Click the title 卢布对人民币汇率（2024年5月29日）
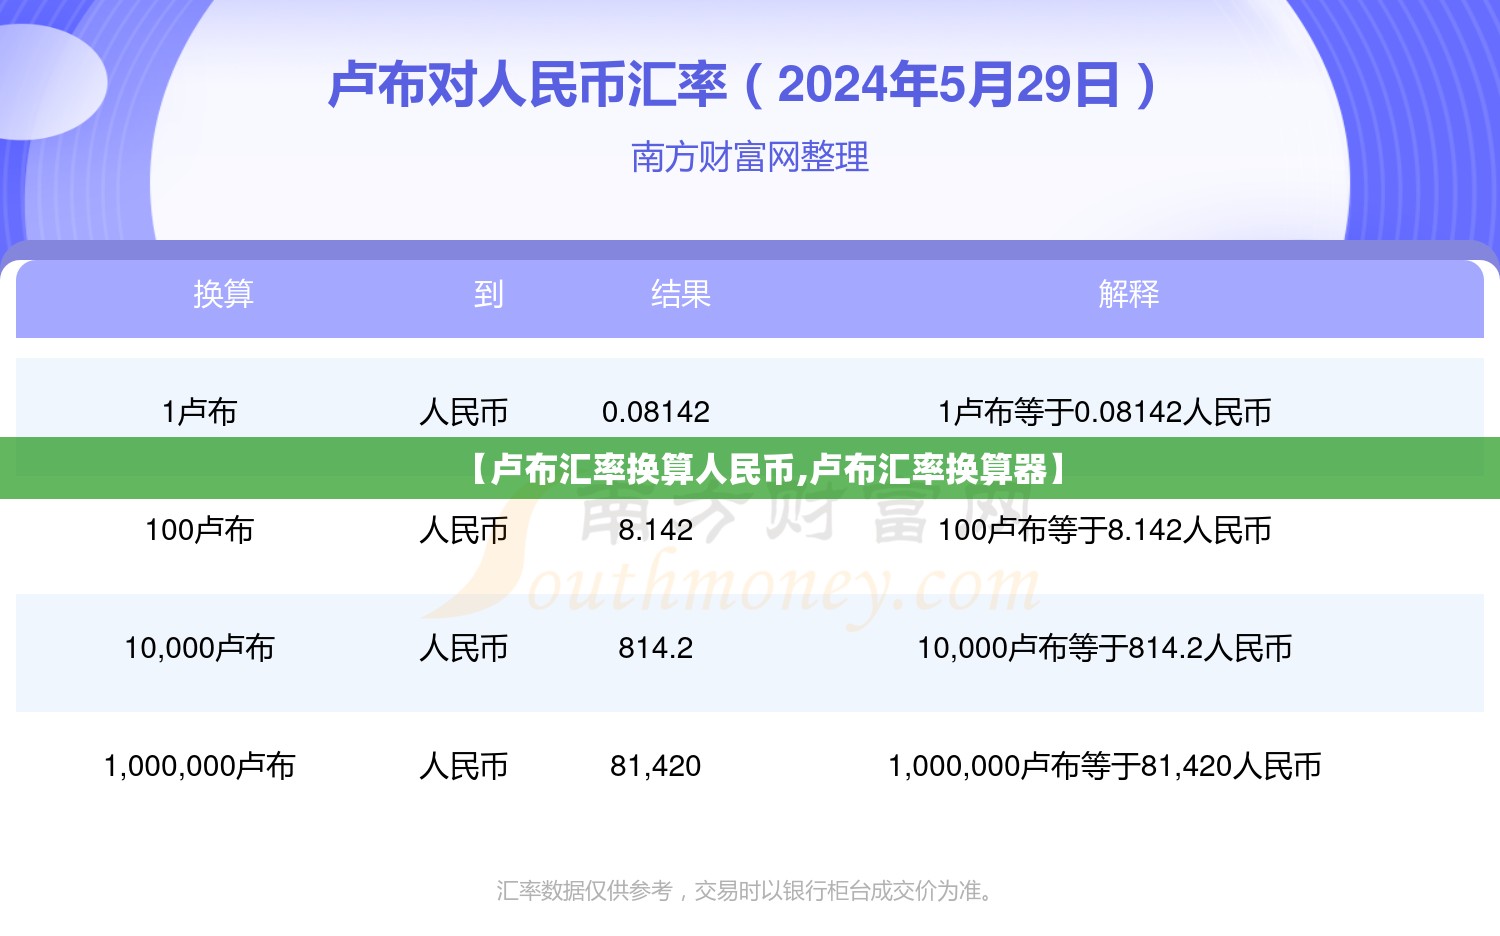This screenshot has height=936, width=1500. point(743,85)
